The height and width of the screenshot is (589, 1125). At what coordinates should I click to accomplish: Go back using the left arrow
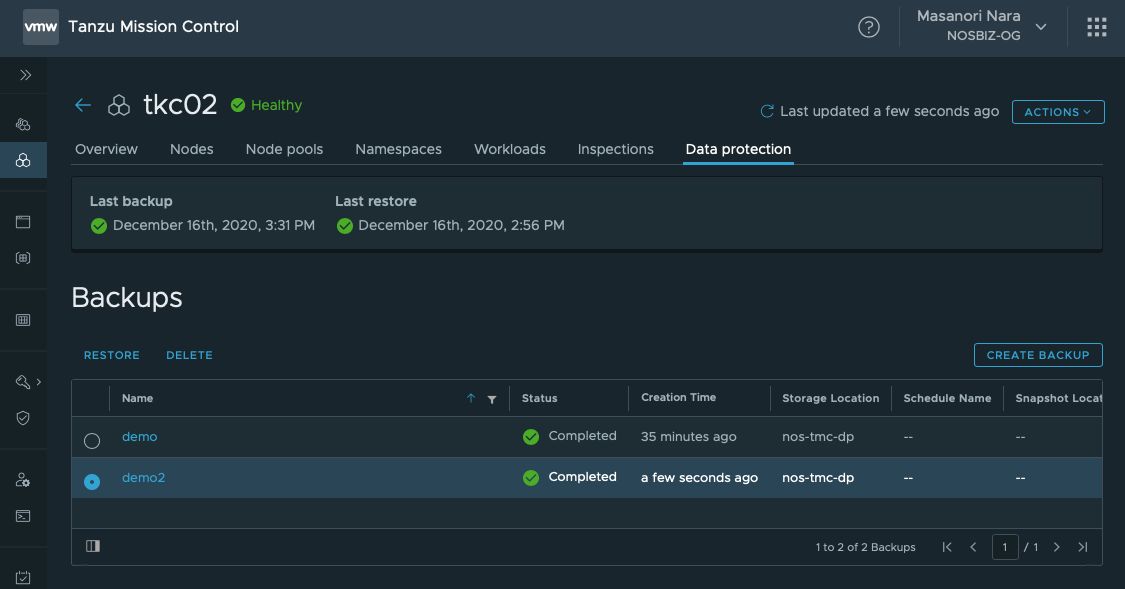(83, 105)
